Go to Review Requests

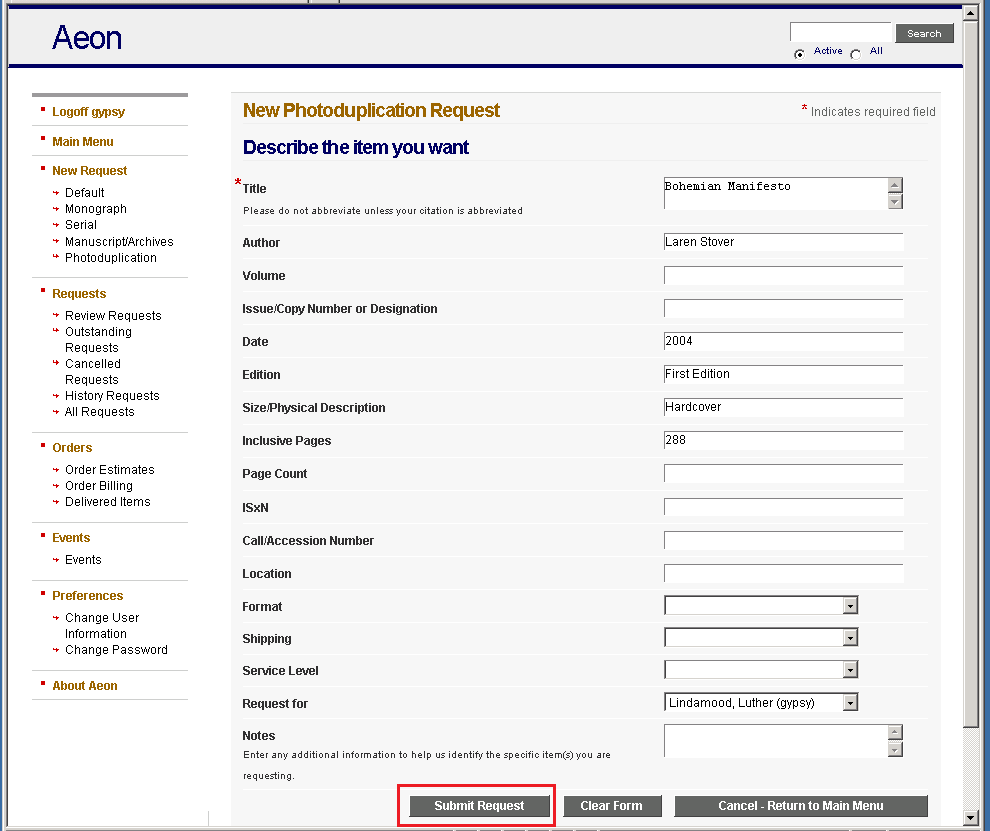pyautogui.click(x=113, y=315)
